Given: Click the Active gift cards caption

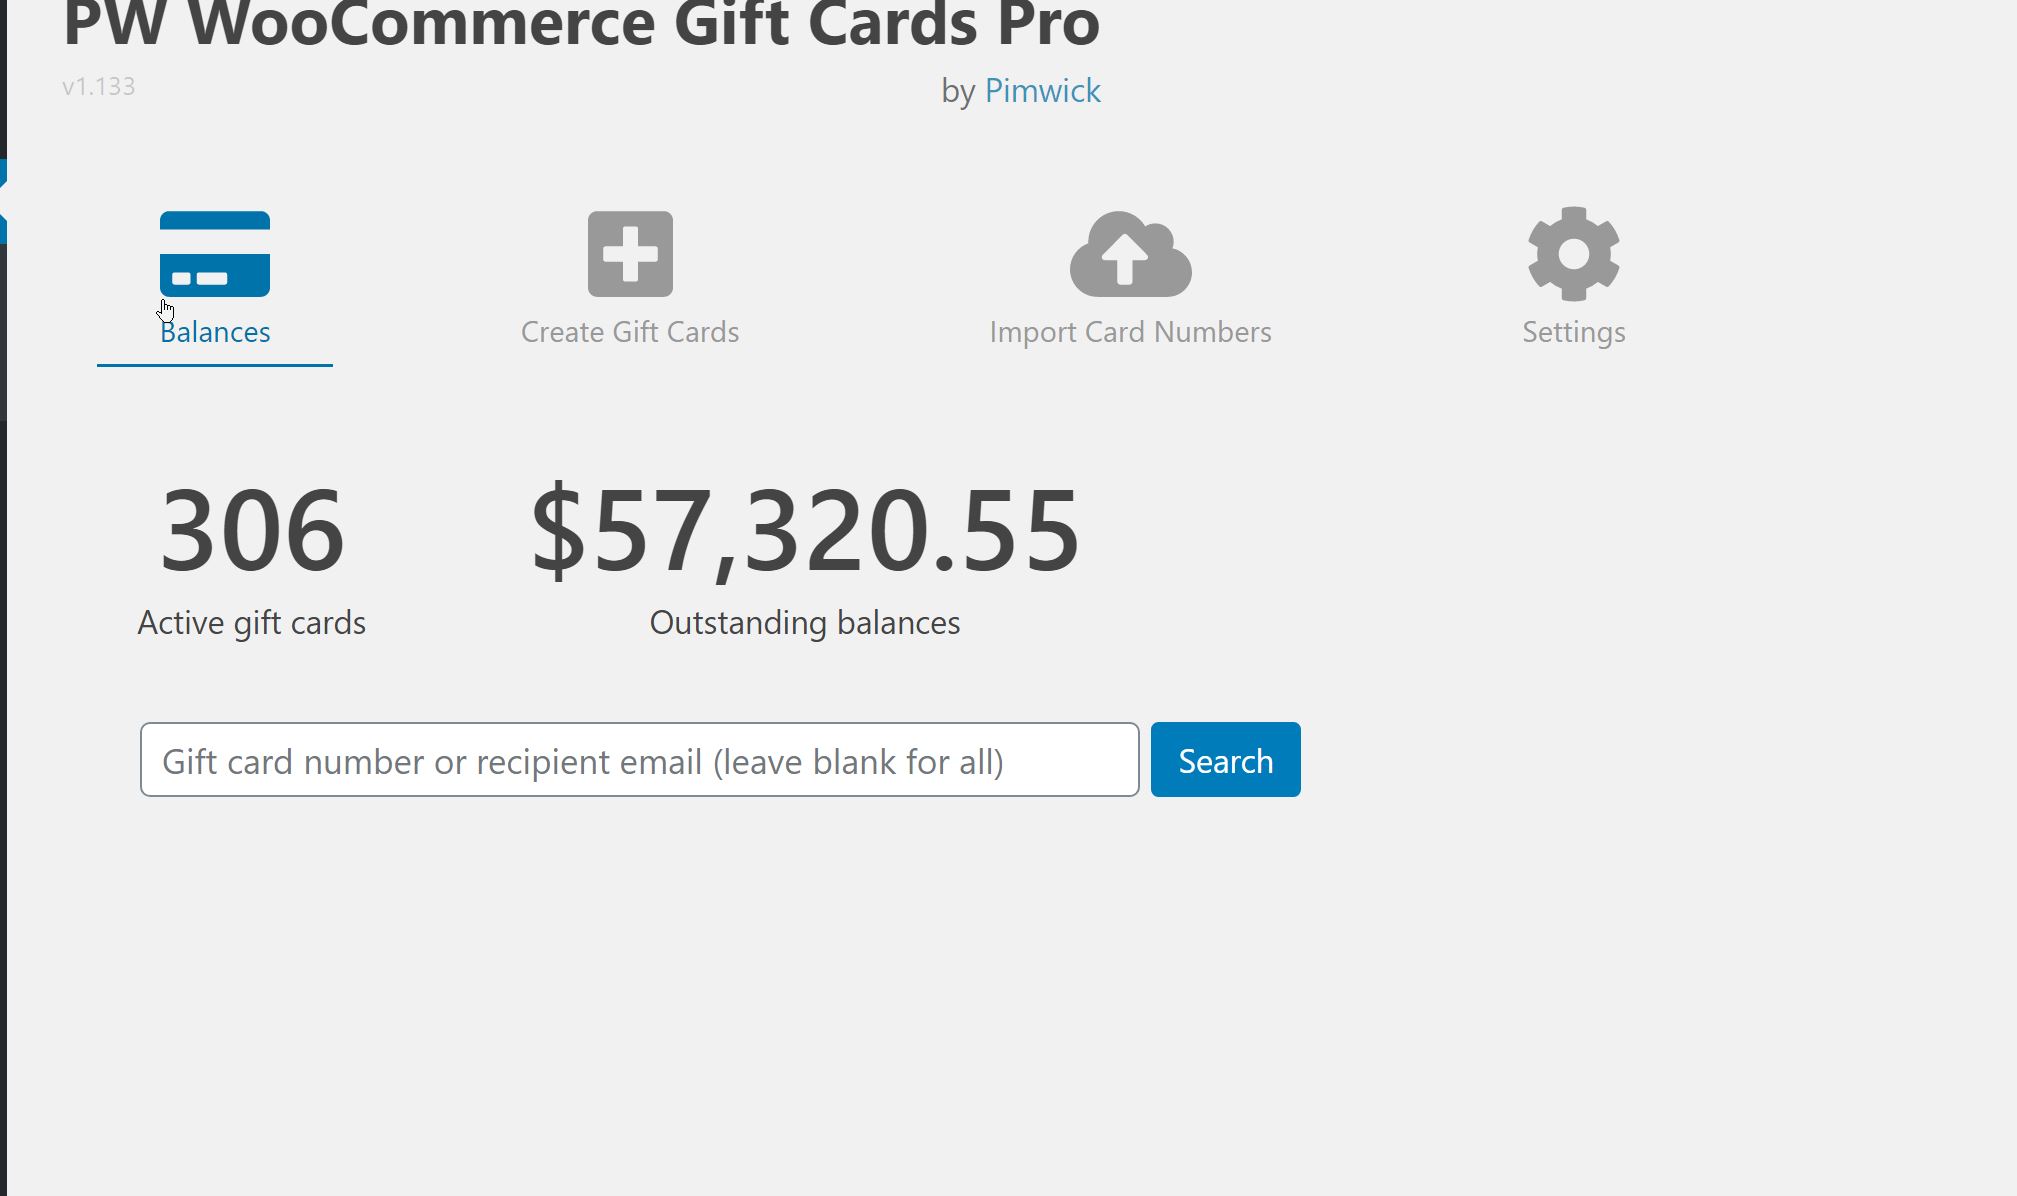Looking at the screenshot, I should point(252,623).
